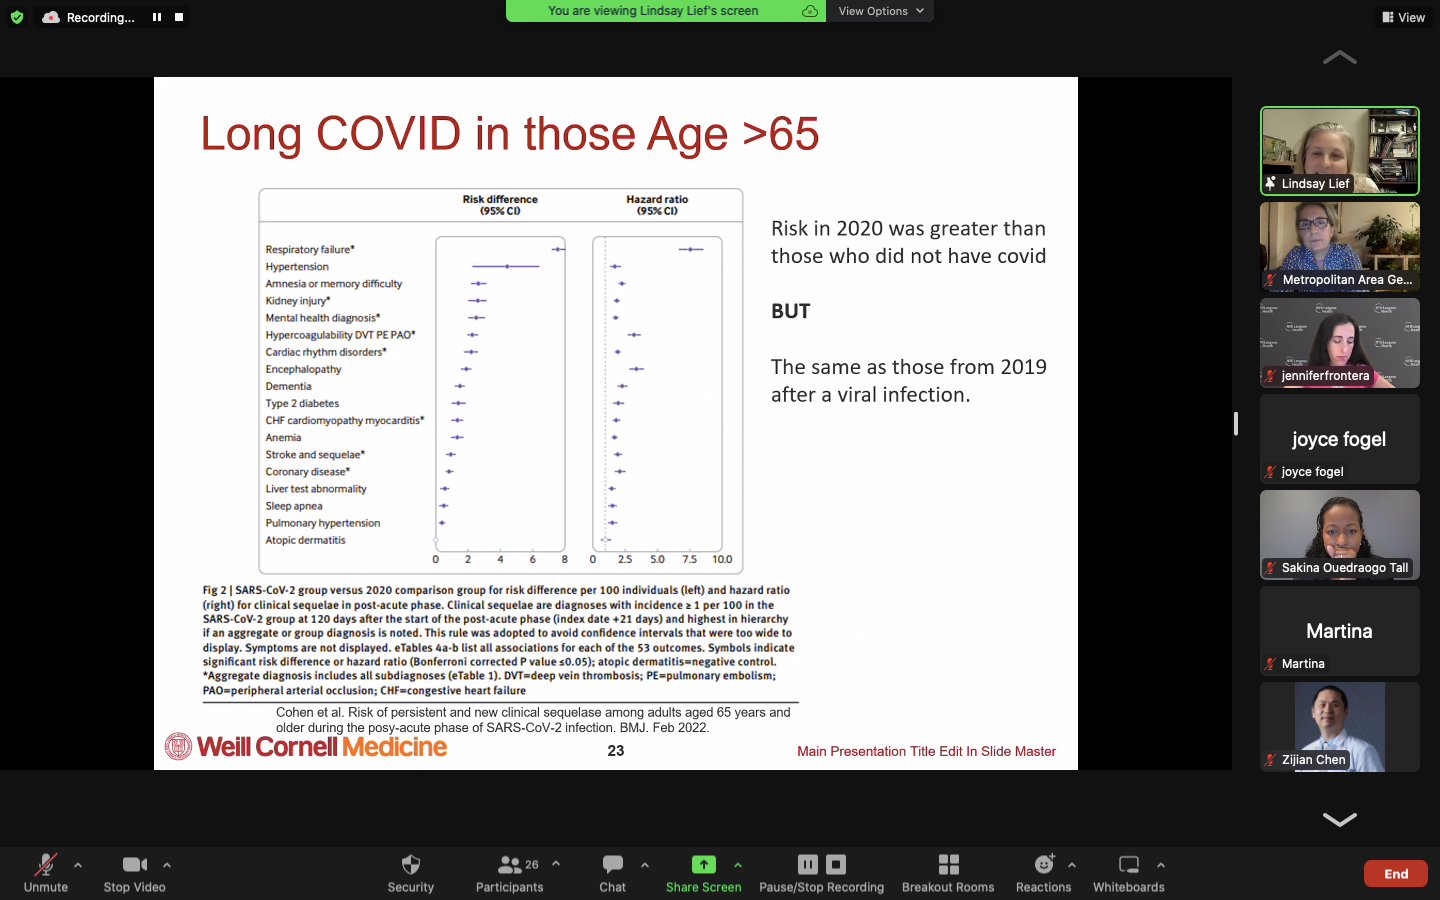The width and height of the screenshot is (1440, 900).
Task: Open the View Options dropdown
Action: (880, 11)
